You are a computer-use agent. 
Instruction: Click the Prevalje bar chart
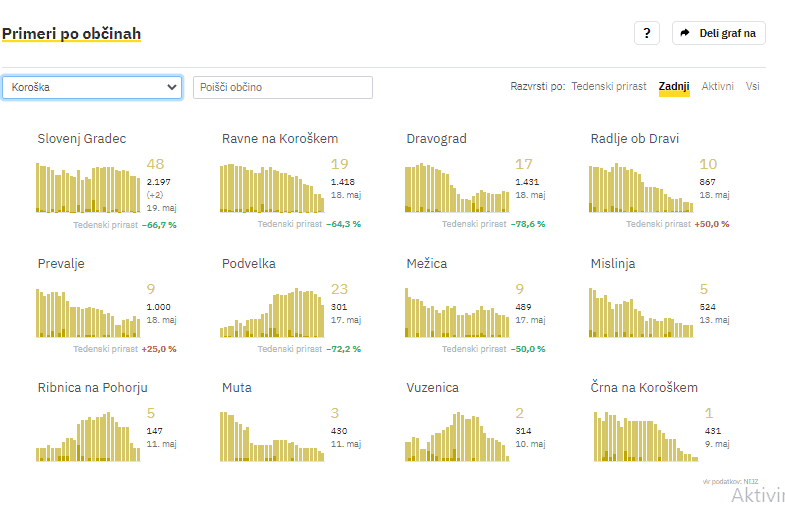88,313
